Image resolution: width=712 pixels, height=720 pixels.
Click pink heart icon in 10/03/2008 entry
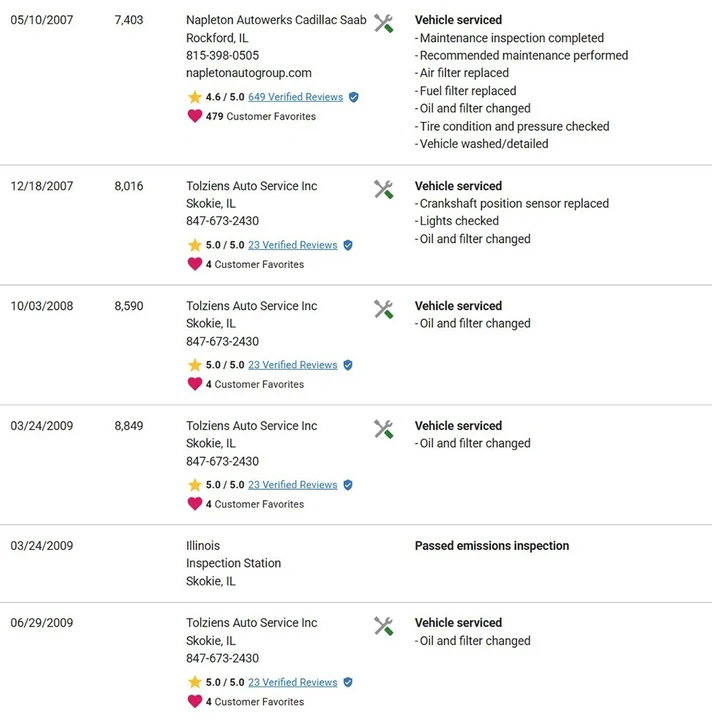tap(195, 384)
